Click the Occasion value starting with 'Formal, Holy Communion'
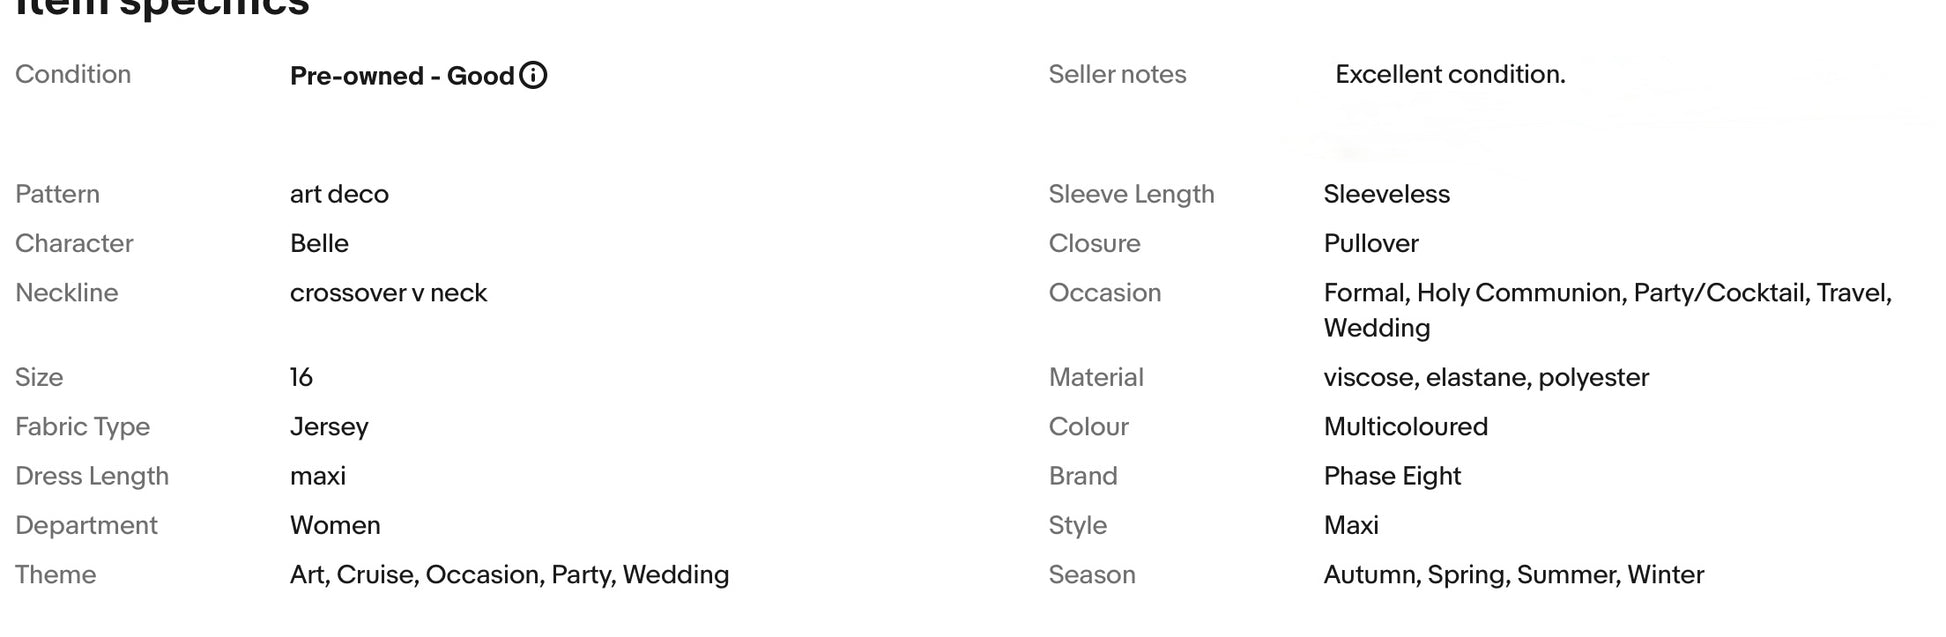 coord(1607,310)
